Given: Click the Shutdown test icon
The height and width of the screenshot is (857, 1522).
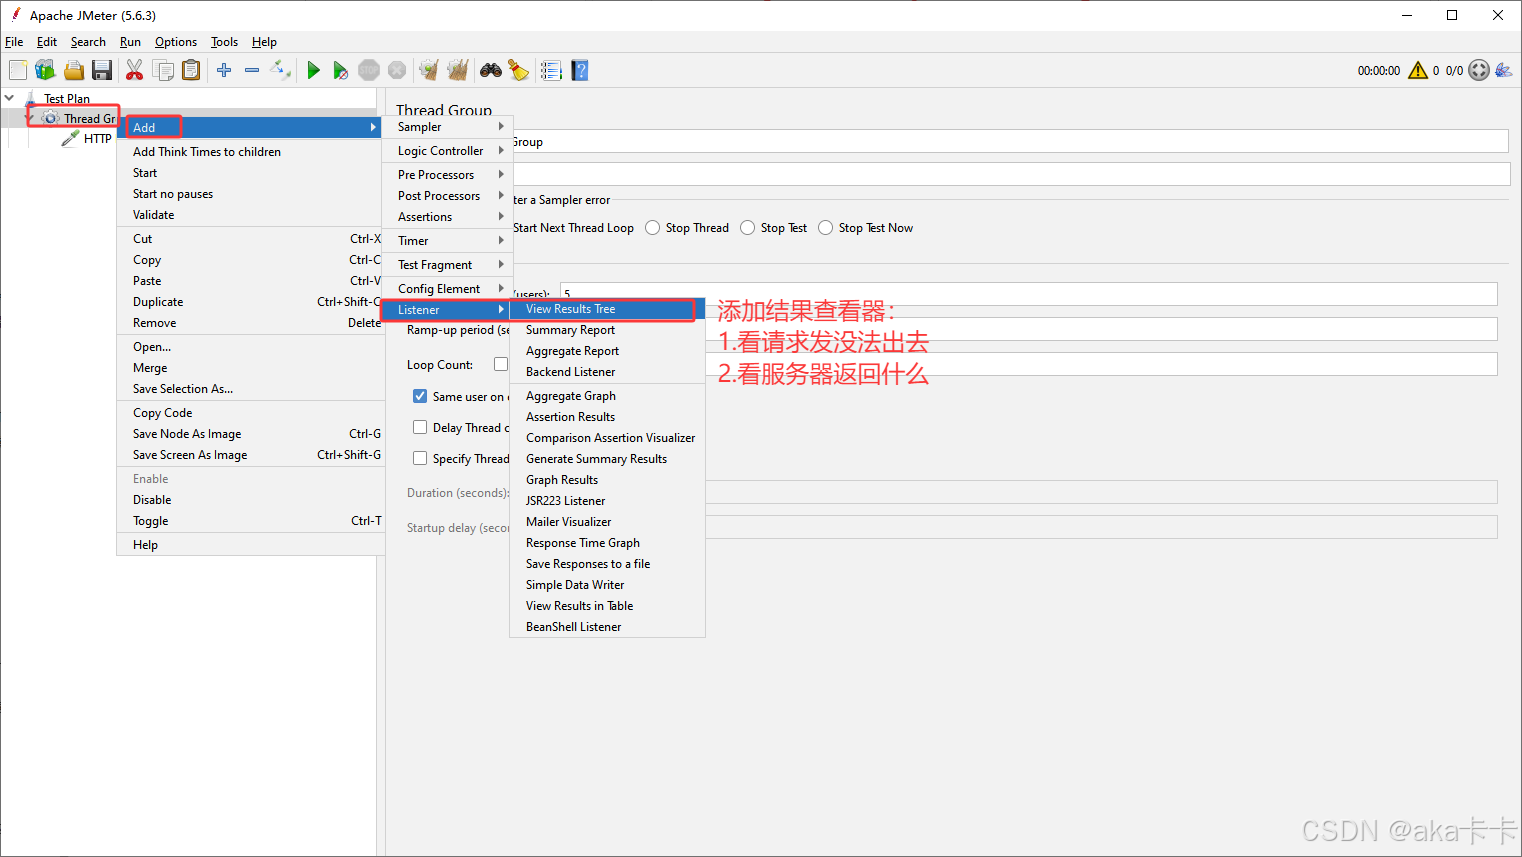Looking at the screenshot, I should 397,70.
